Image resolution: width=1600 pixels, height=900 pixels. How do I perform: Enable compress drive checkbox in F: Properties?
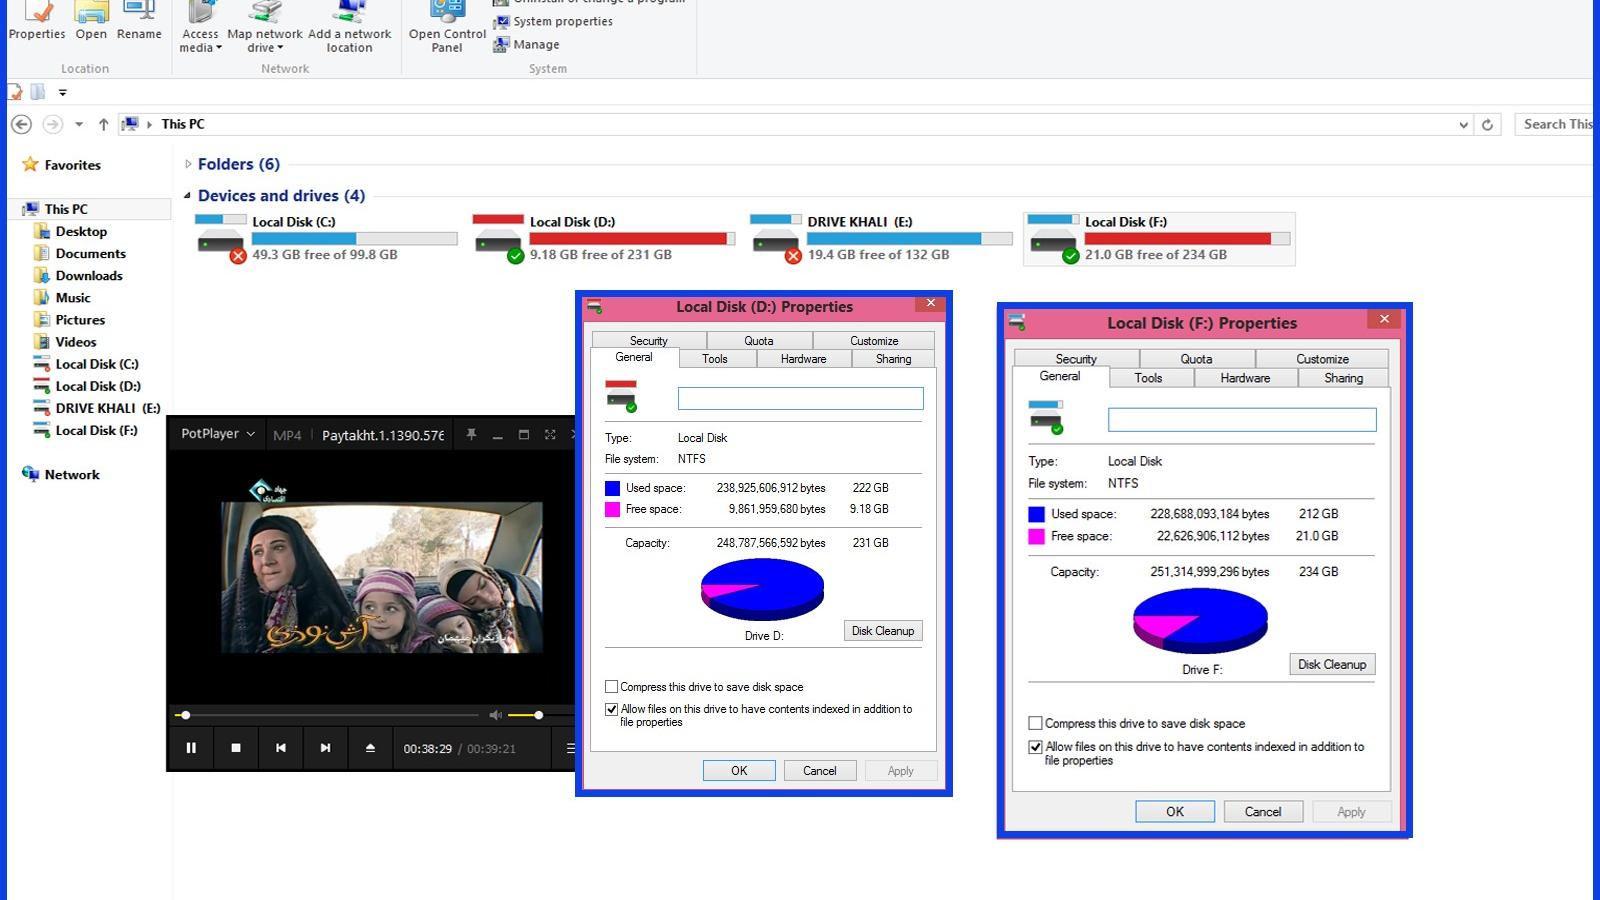tap(1035, 723)
